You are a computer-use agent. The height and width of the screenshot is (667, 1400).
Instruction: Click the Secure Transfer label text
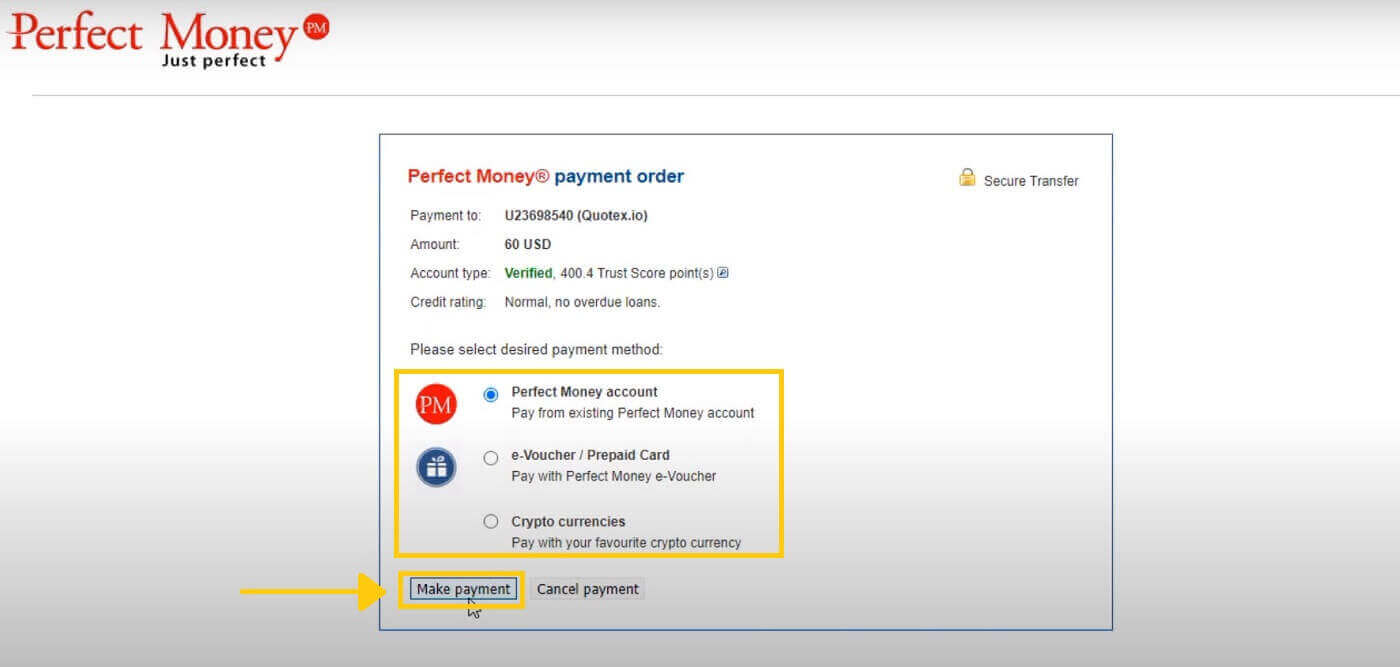click(1033, 181)
